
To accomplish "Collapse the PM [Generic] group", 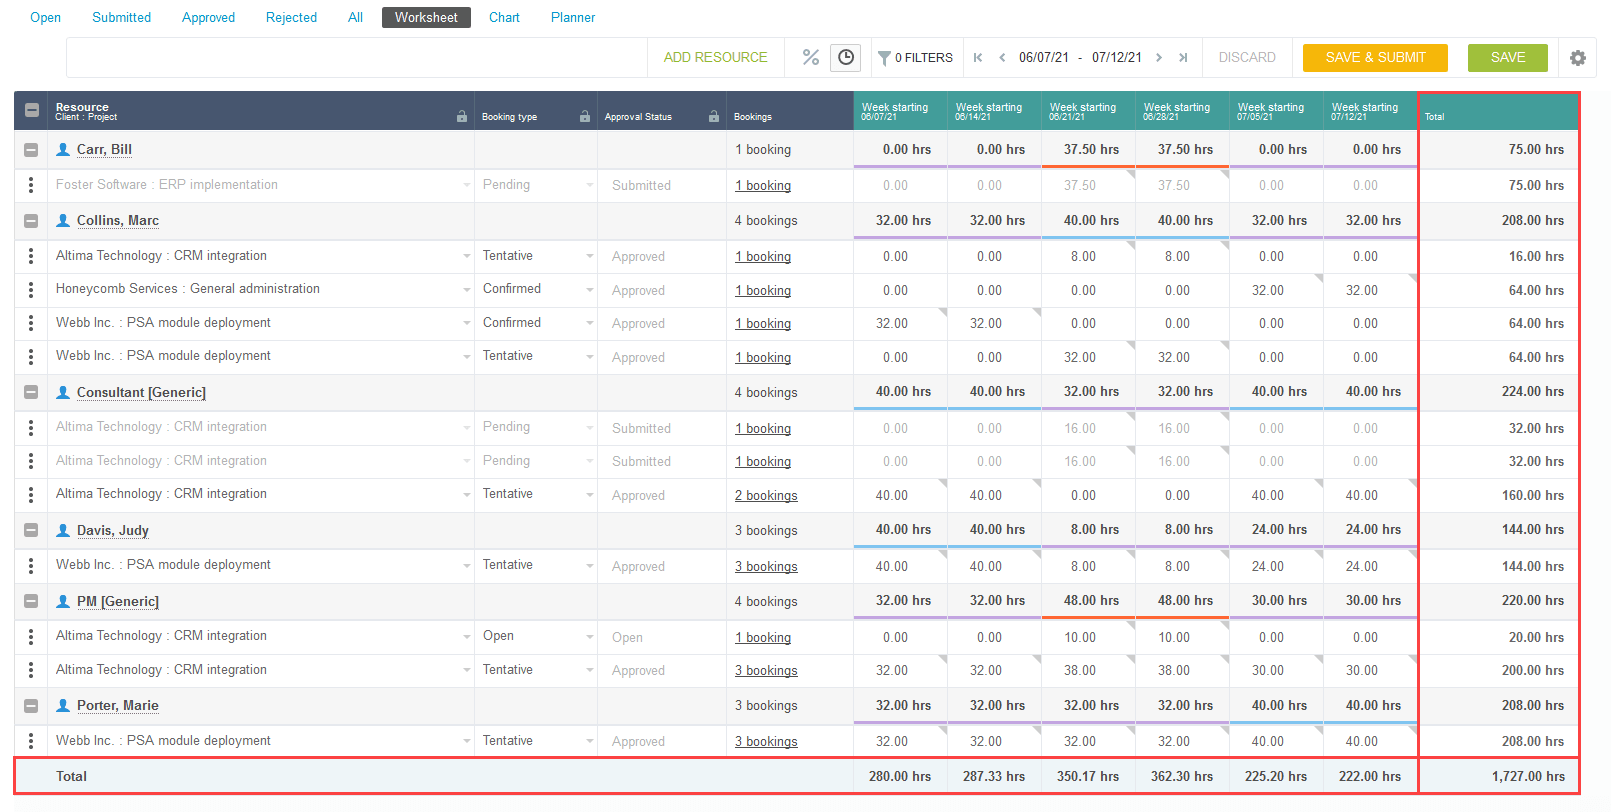I will pyautogui.click(x=31, y=601).
